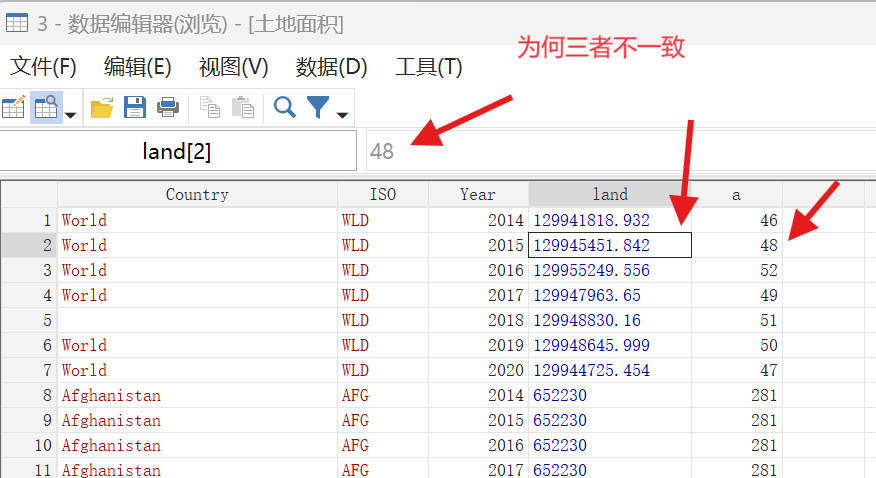The width and height of the screenshot is (876, 478).
Task: Click a column value 52
Action: click(737, 270)
